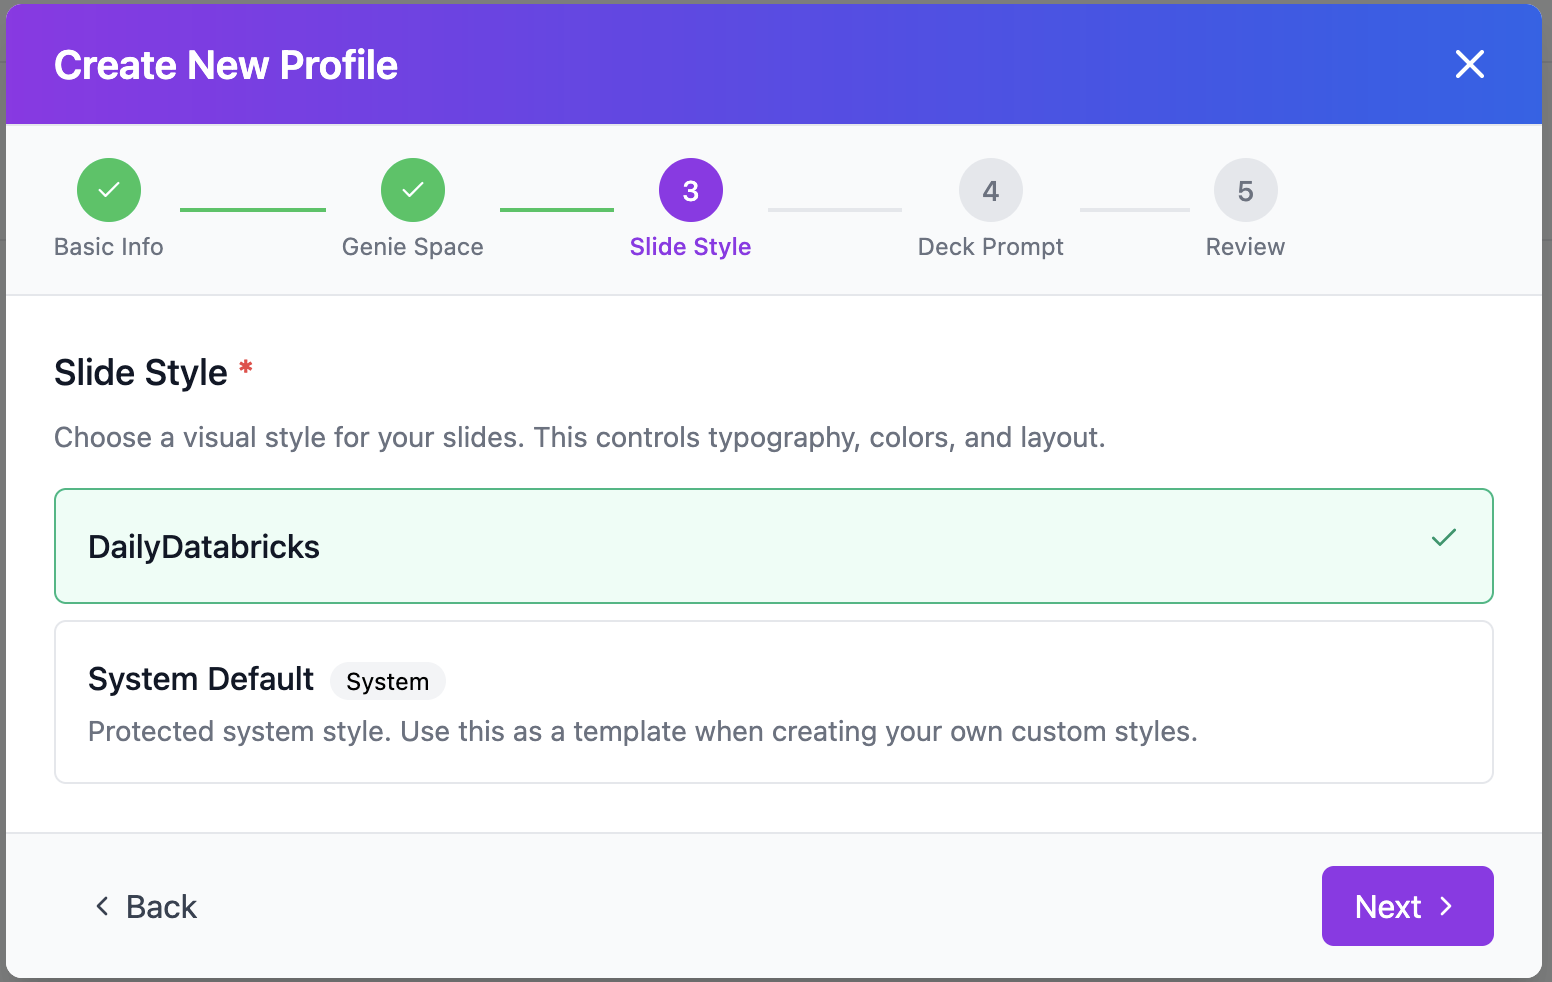Choose the System Default slide style
Screen dimensions: 1552x982
click(x=772, y=702)
